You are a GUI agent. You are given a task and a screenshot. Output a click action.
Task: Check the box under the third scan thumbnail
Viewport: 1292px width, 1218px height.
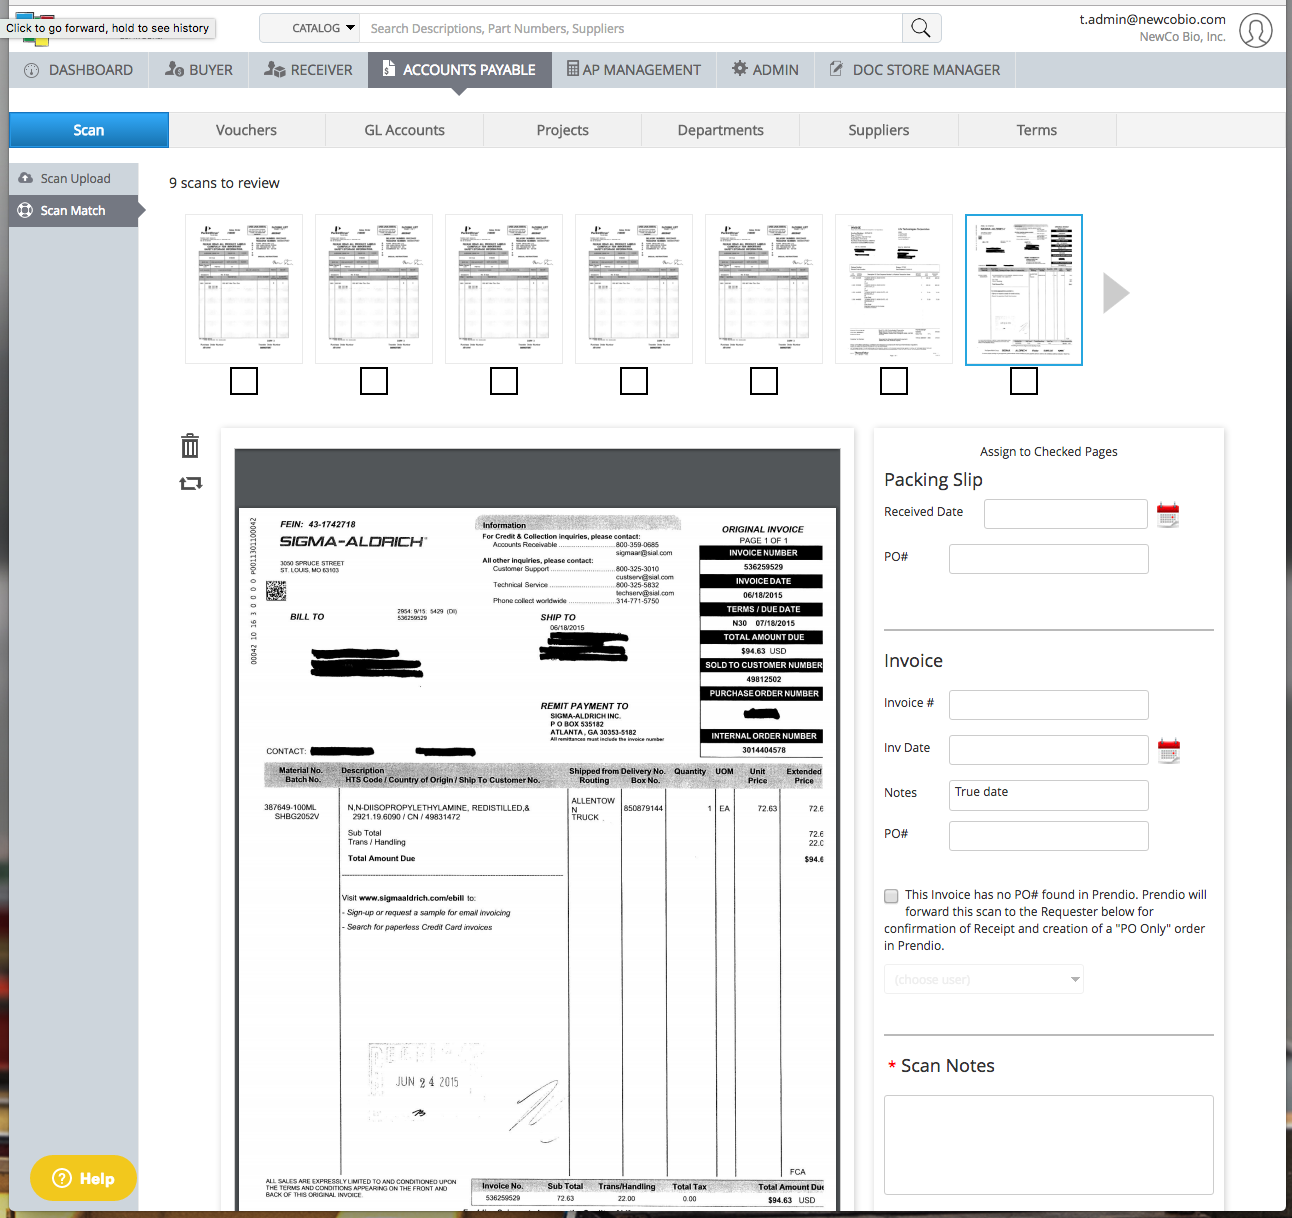[504, 381]
